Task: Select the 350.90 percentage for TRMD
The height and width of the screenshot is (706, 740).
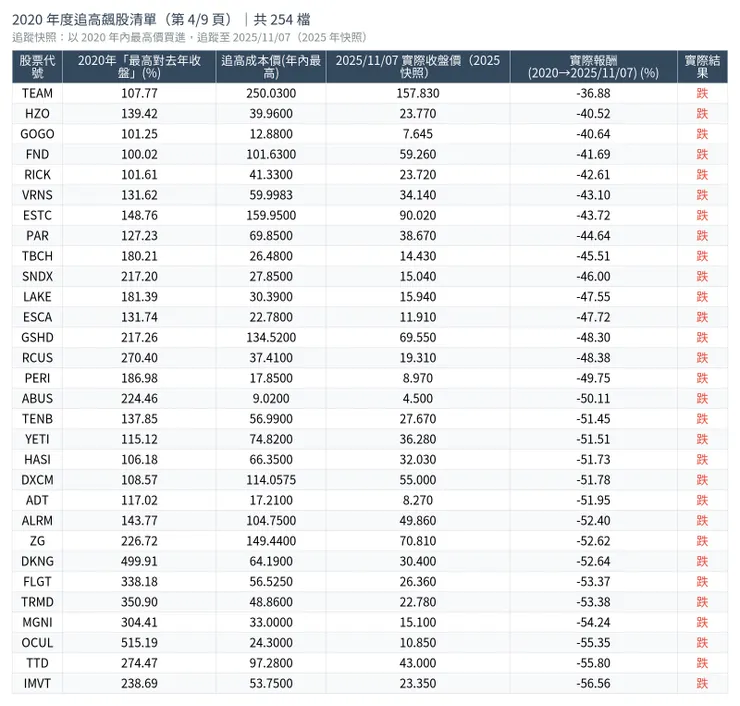Action: click(139, 602)
